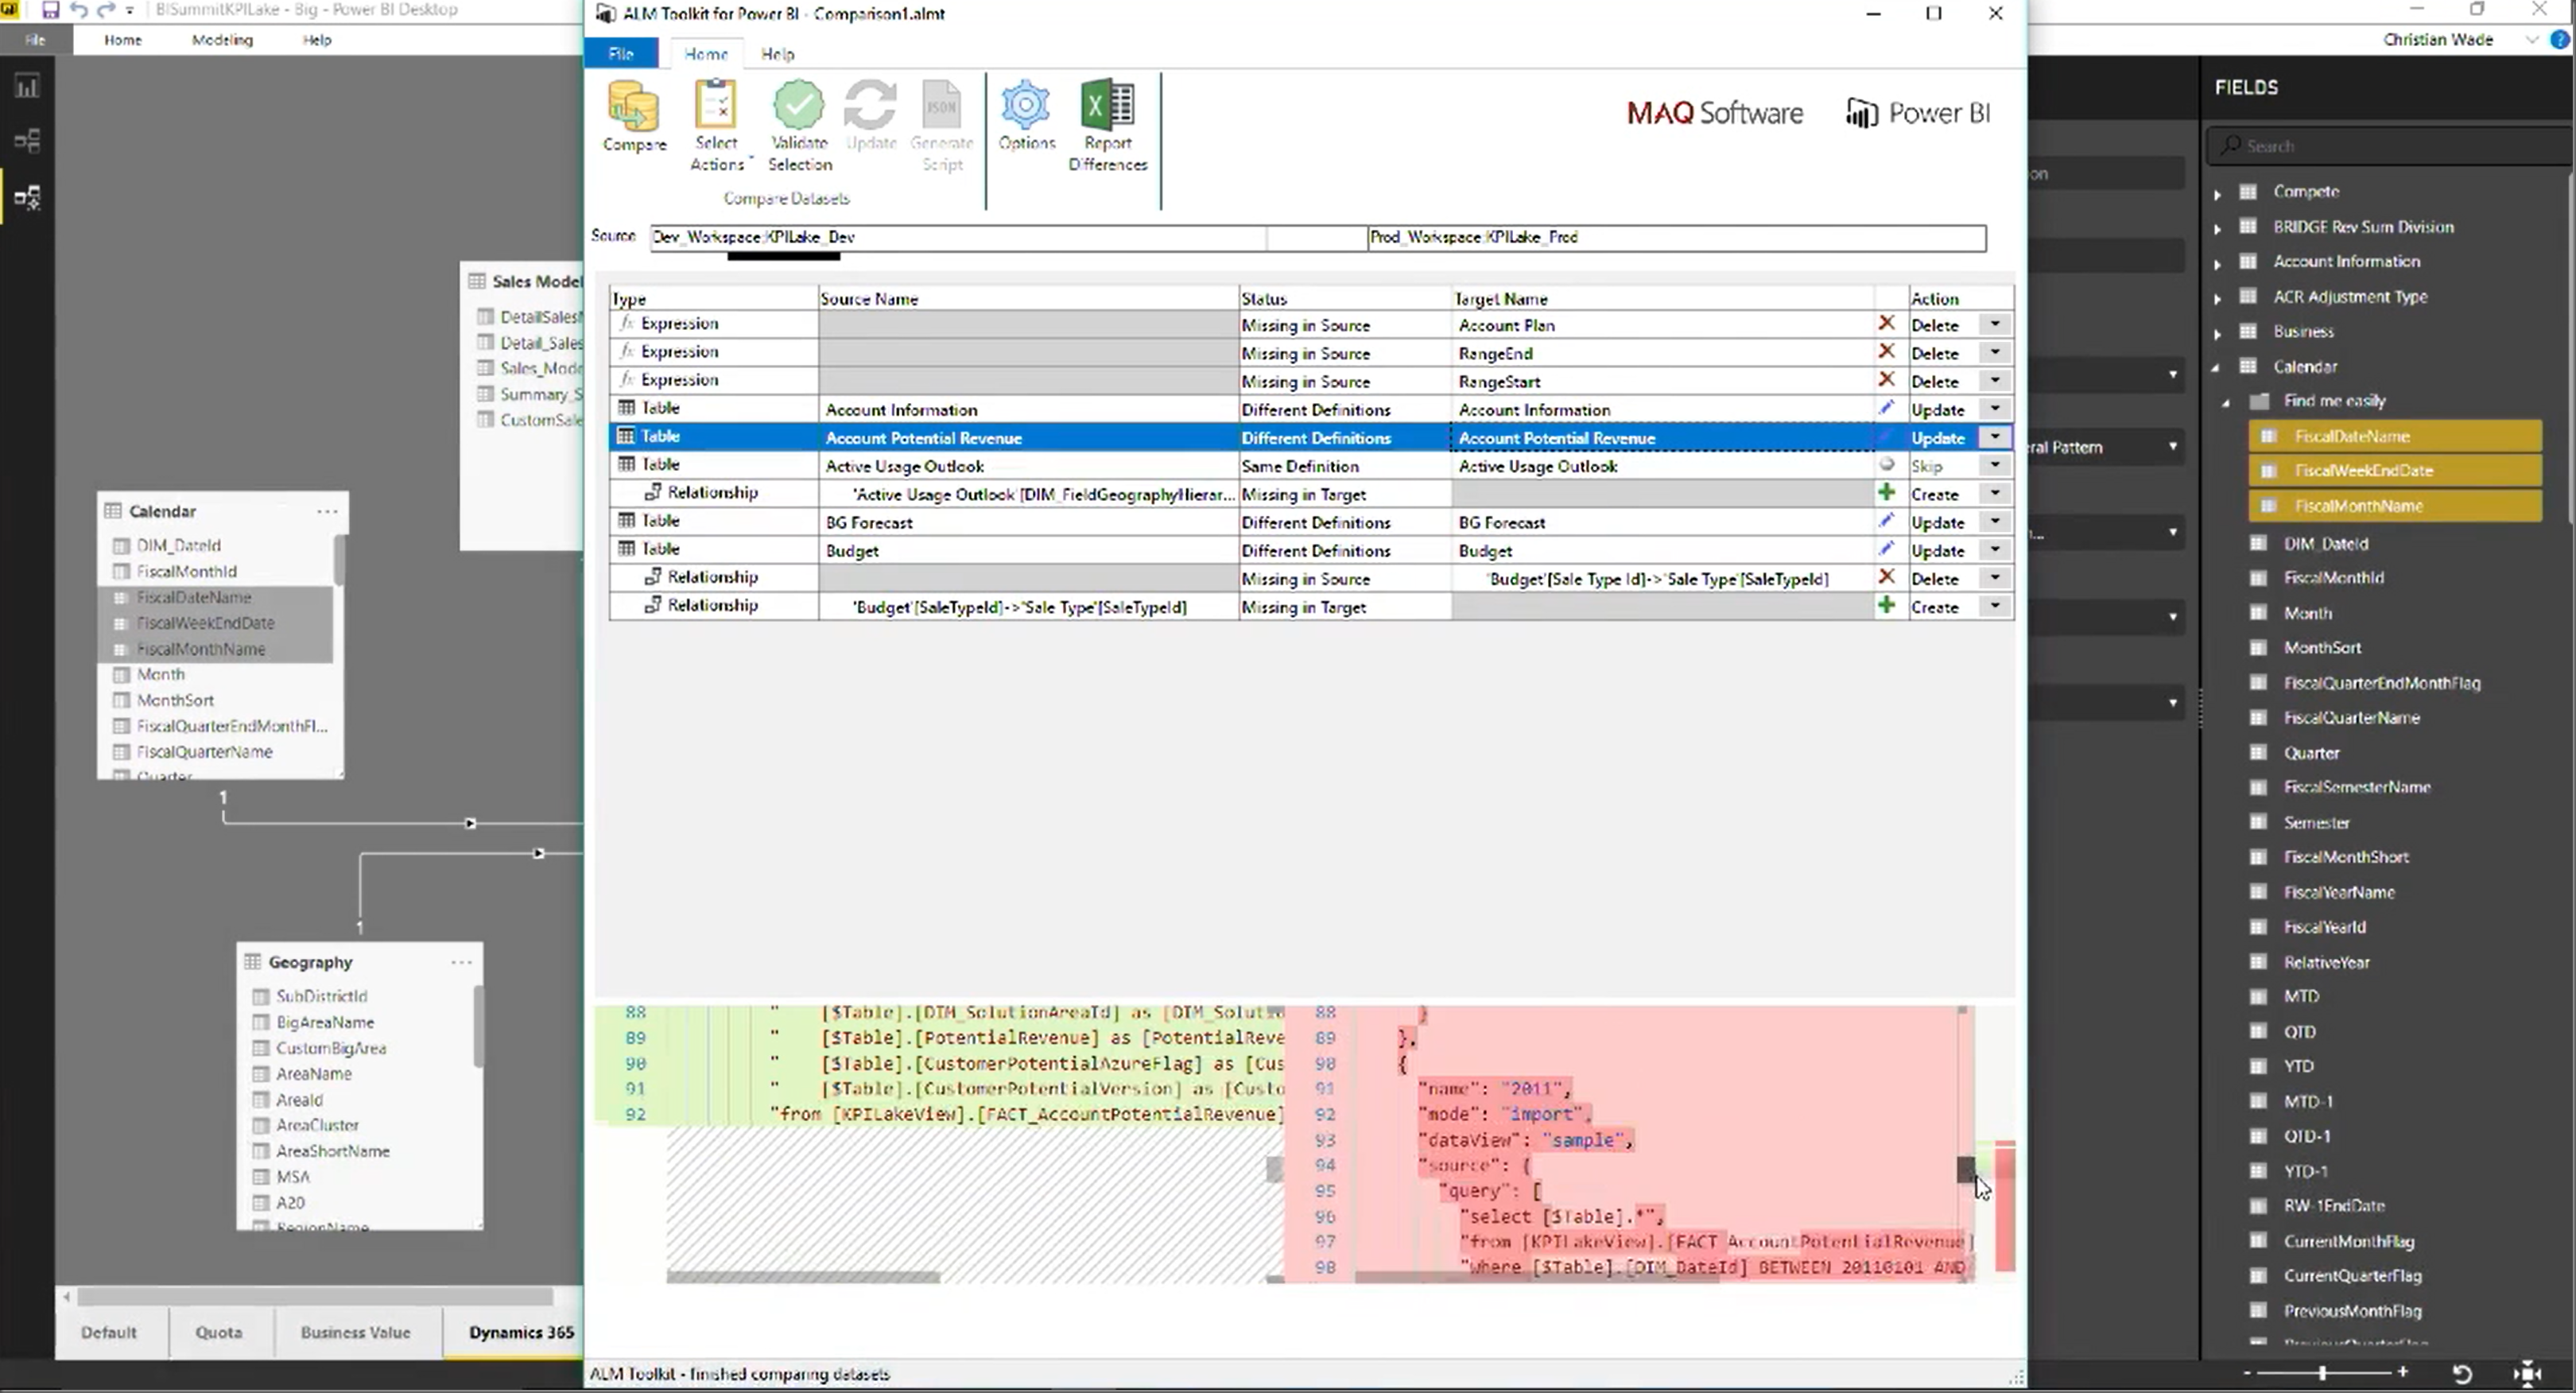Image resolution: width=2576 pixels, height=1393 pixels.
Task: Click the zoom slider handle at bottom right
Action: pos(2322,1373)
